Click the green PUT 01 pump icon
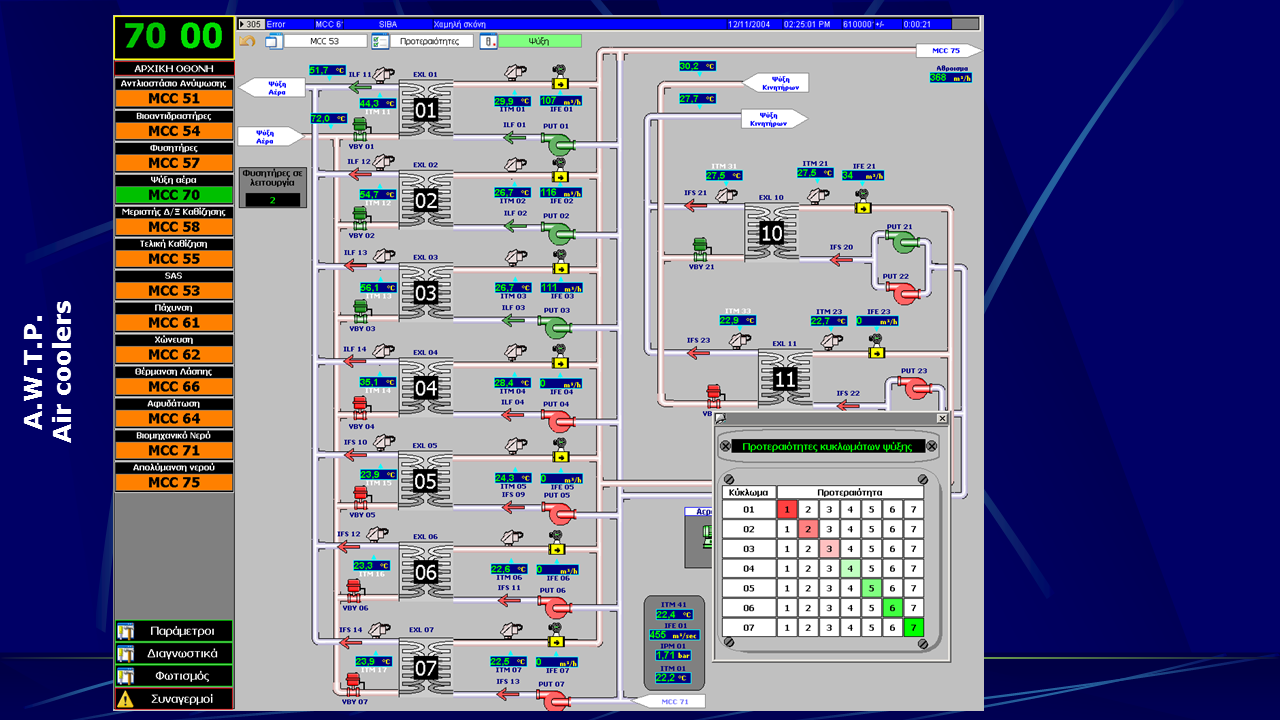Viewport: 1280px width, 720px height. pyautogui.click(x=556, y=144)
